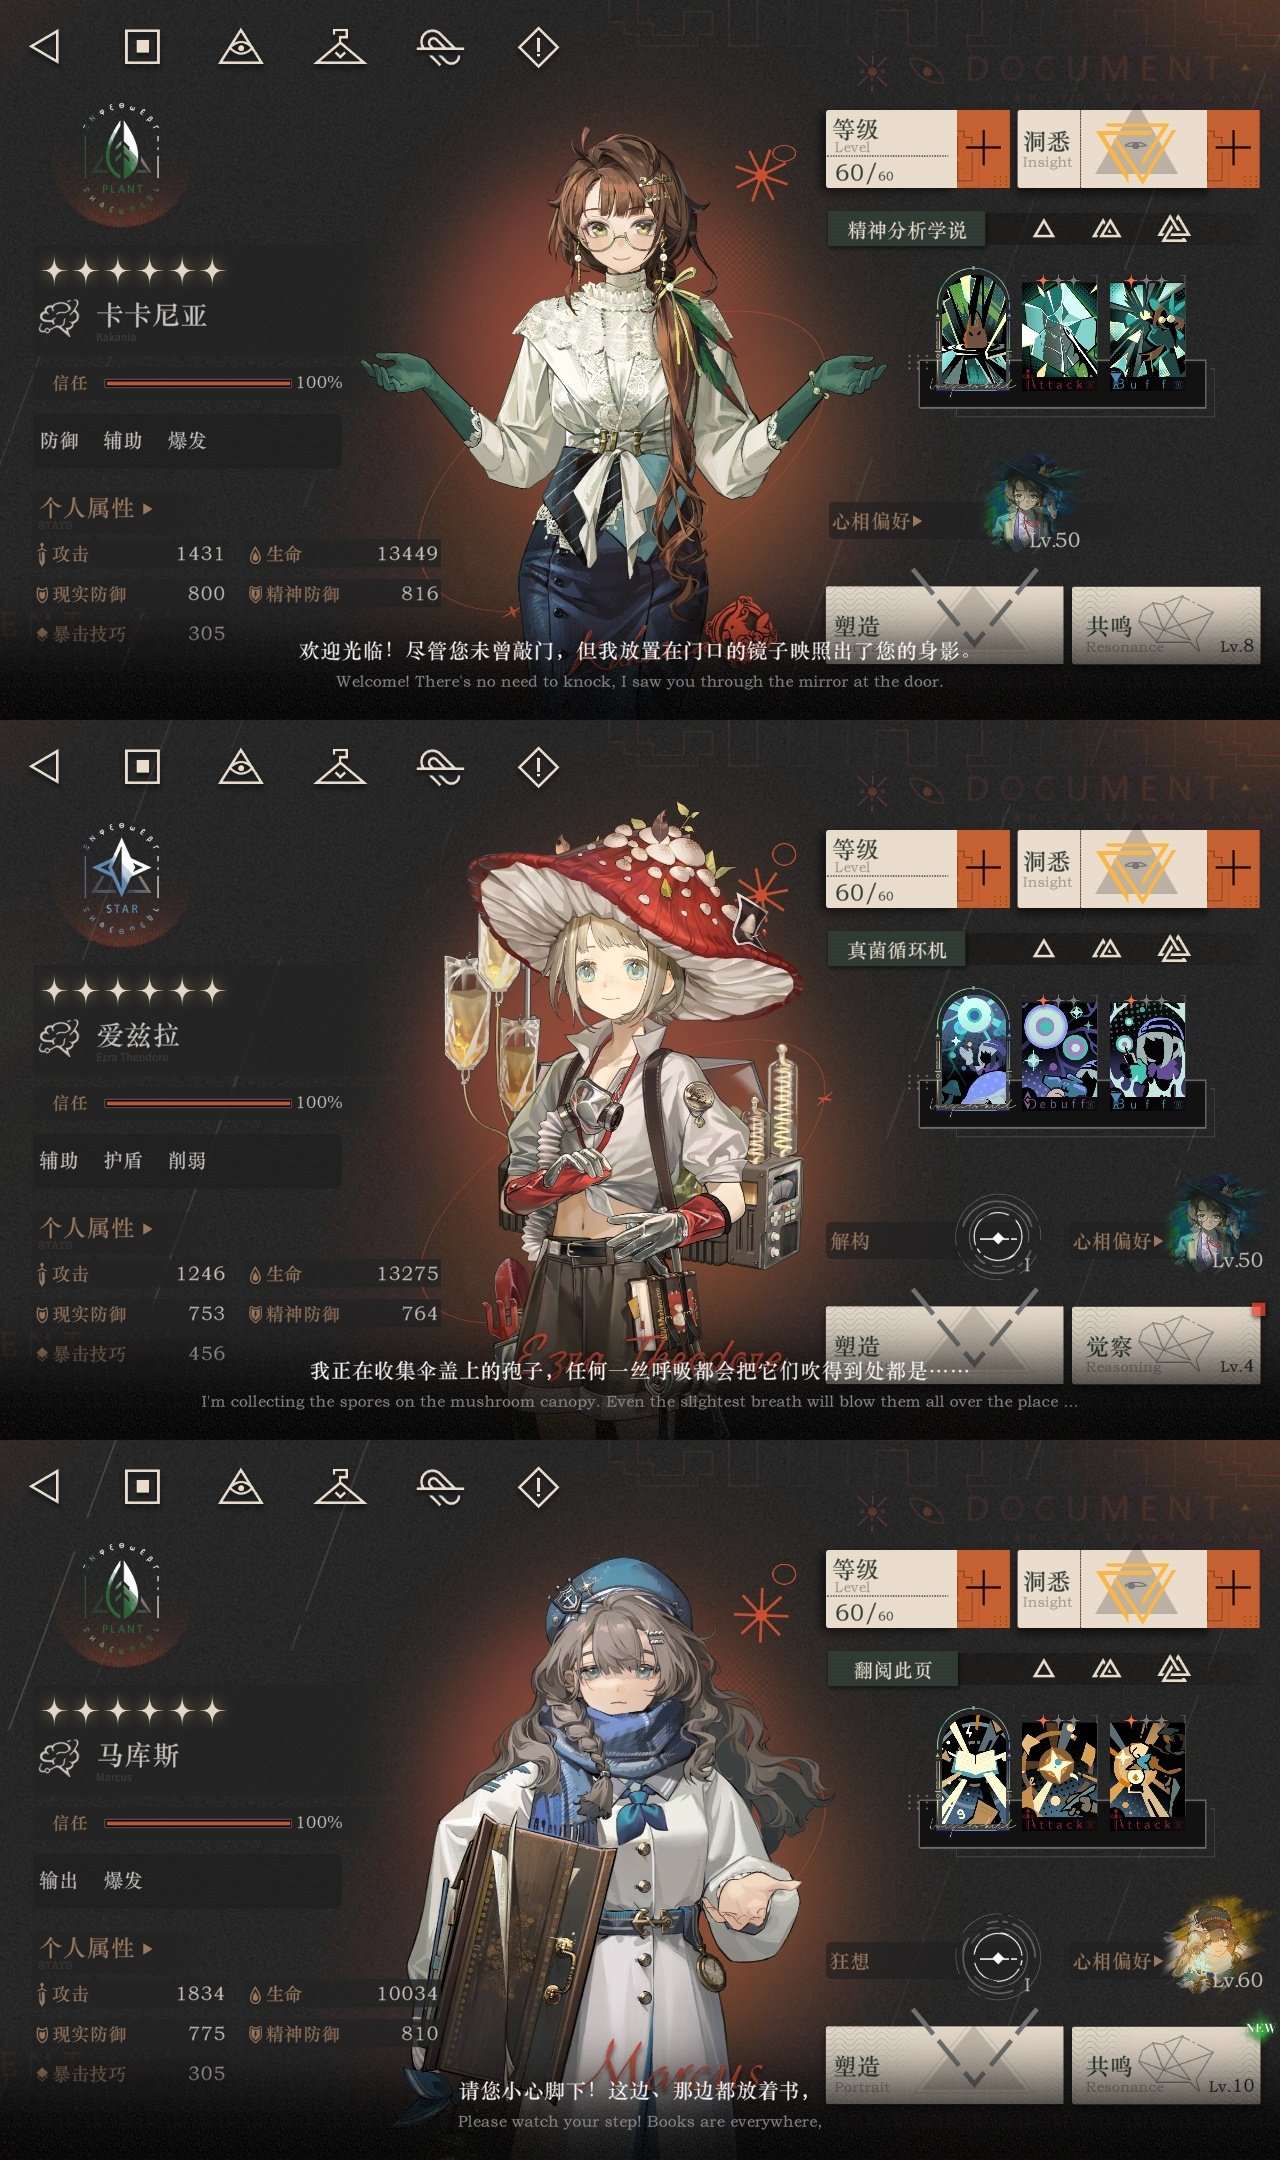Click Marcus's 信任 100% trust bar

click(197, 1823)
